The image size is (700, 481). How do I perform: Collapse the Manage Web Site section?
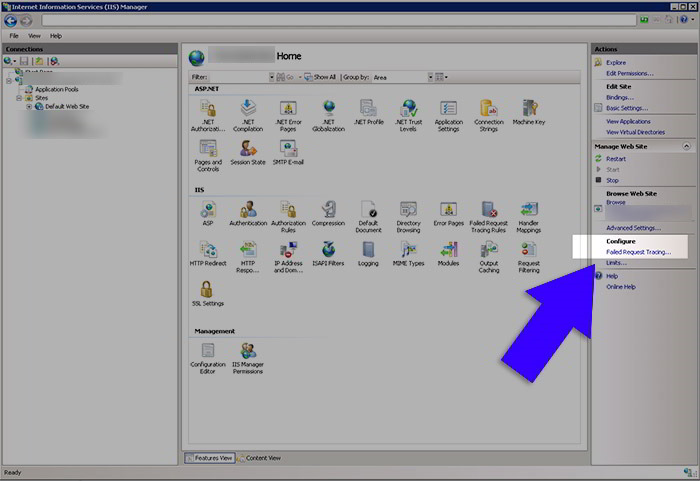(686, 146)
